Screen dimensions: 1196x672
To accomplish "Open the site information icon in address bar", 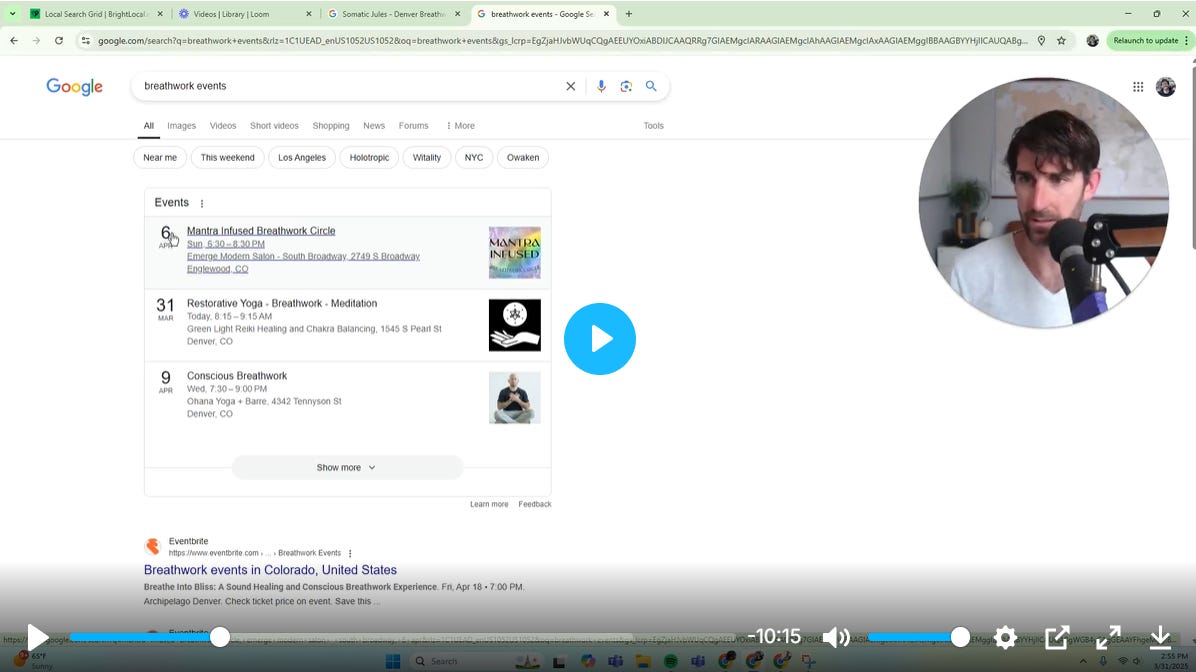I will (x=85, y=40).
